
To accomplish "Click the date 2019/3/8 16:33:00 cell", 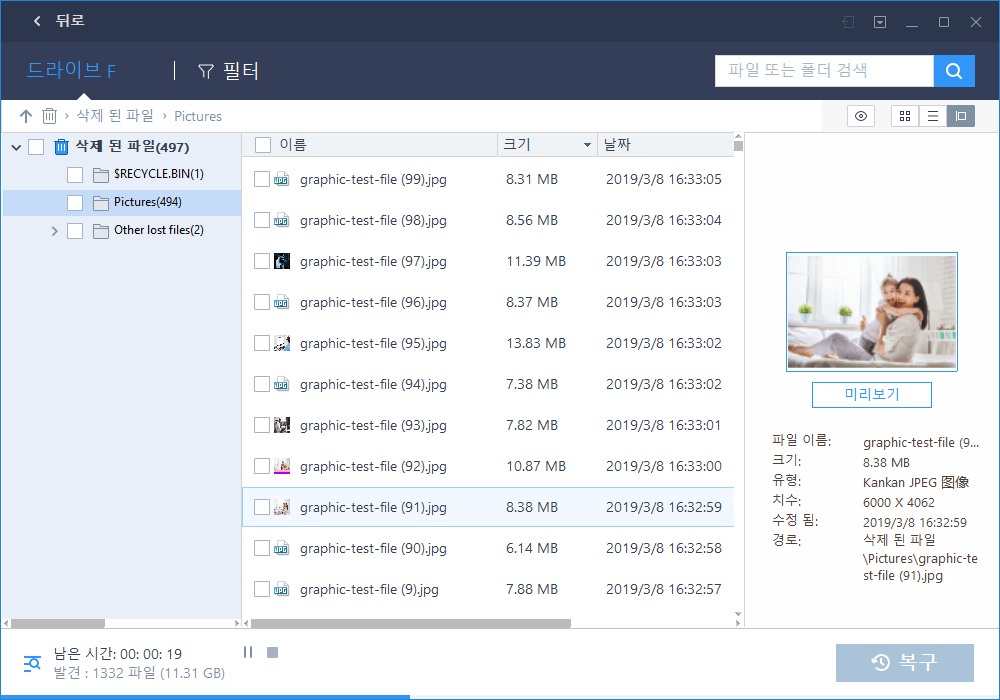I will point(663,466).
